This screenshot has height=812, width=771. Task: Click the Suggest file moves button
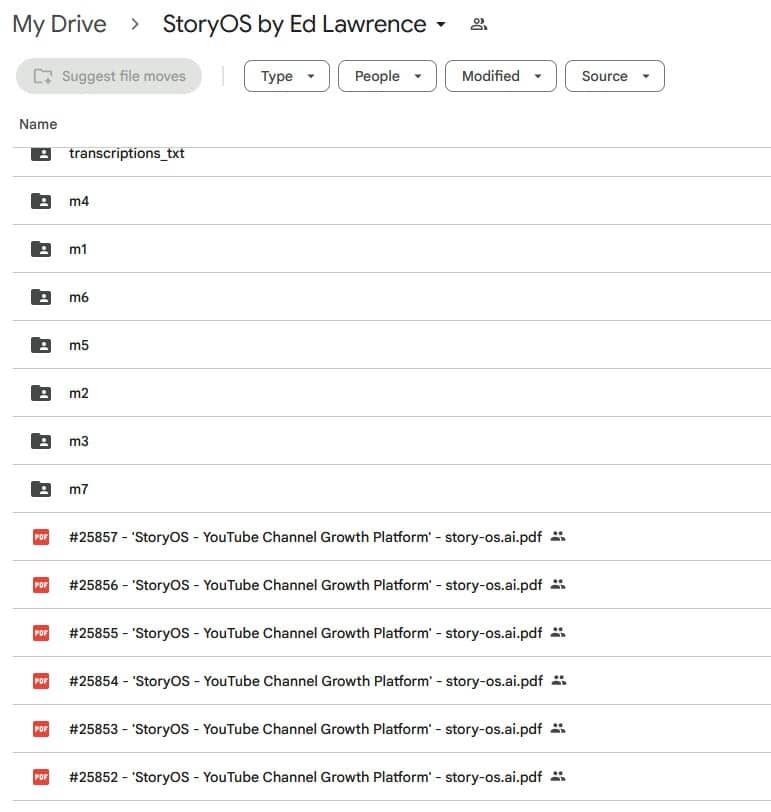[109, 76]
